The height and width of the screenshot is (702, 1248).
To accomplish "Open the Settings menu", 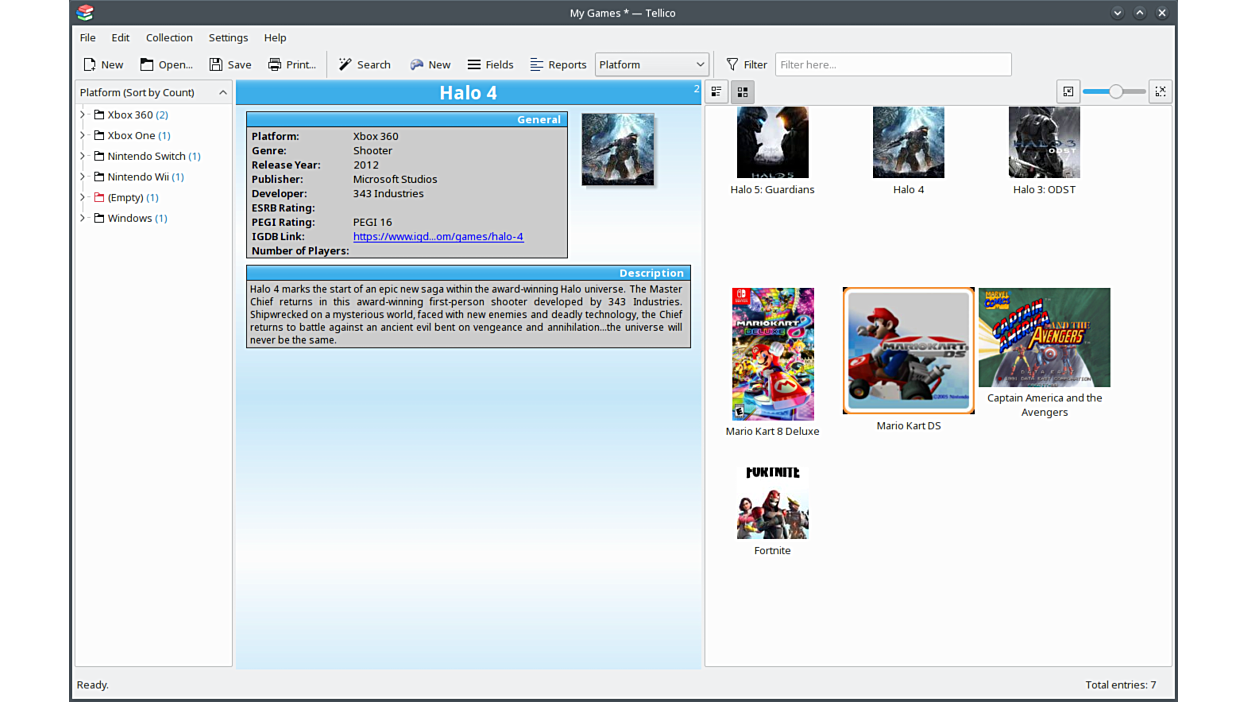I will point(228,38).
